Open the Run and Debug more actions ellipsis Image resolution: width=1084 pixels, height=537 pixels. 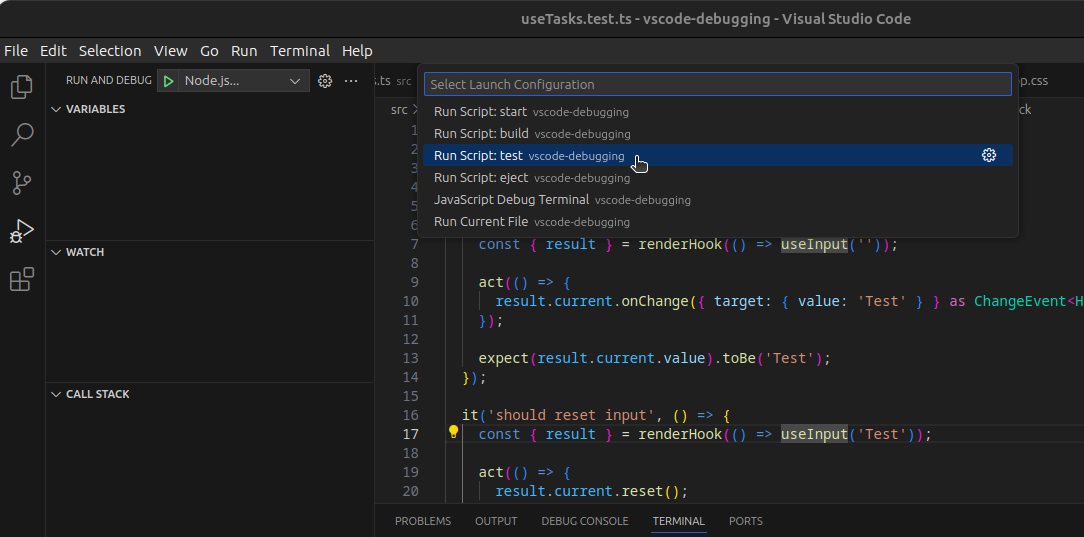(351, 81)
